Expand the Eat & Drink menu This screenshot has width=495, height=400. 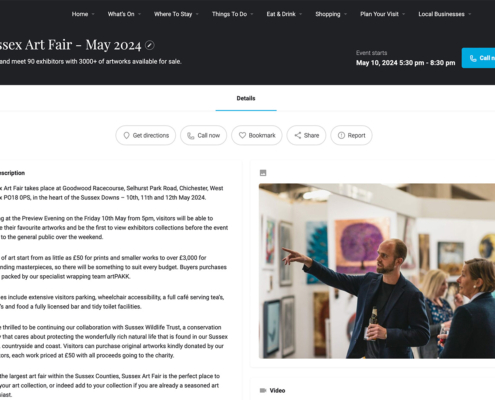(284, 14)
